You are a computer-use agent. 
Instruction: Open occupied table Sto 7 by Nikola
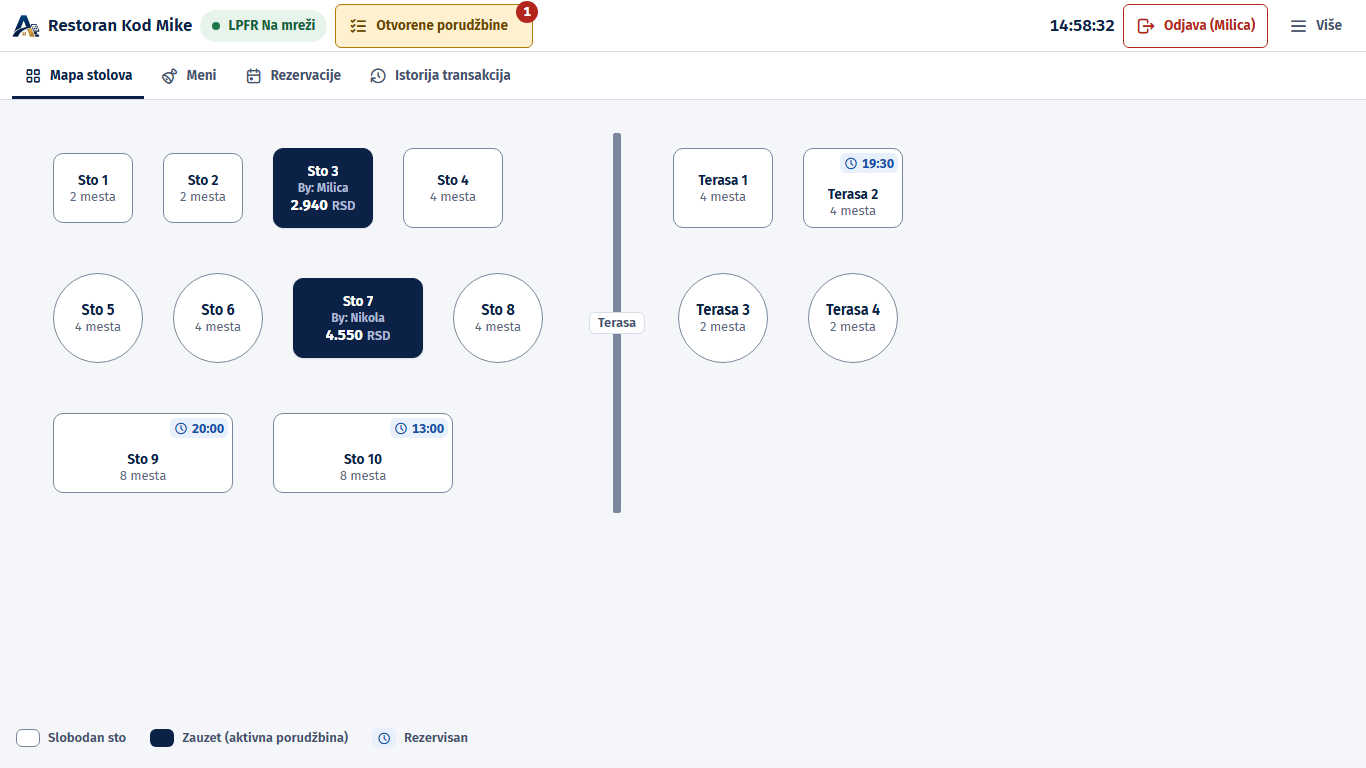point(358,318)
